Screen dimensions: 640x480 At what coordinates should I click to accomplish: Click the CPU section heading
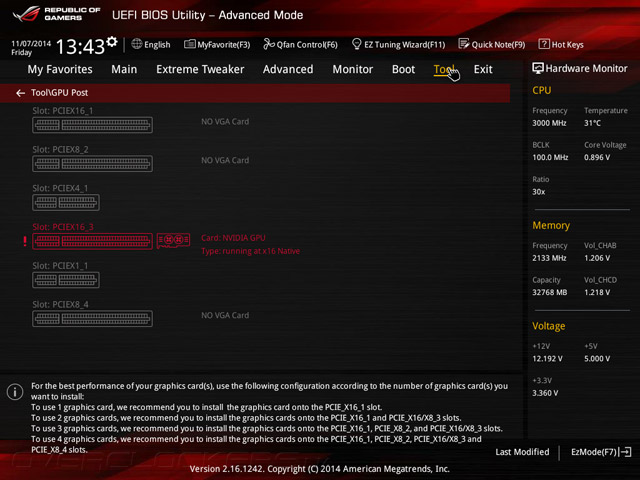pyautogui.click(x=541, y=90)
